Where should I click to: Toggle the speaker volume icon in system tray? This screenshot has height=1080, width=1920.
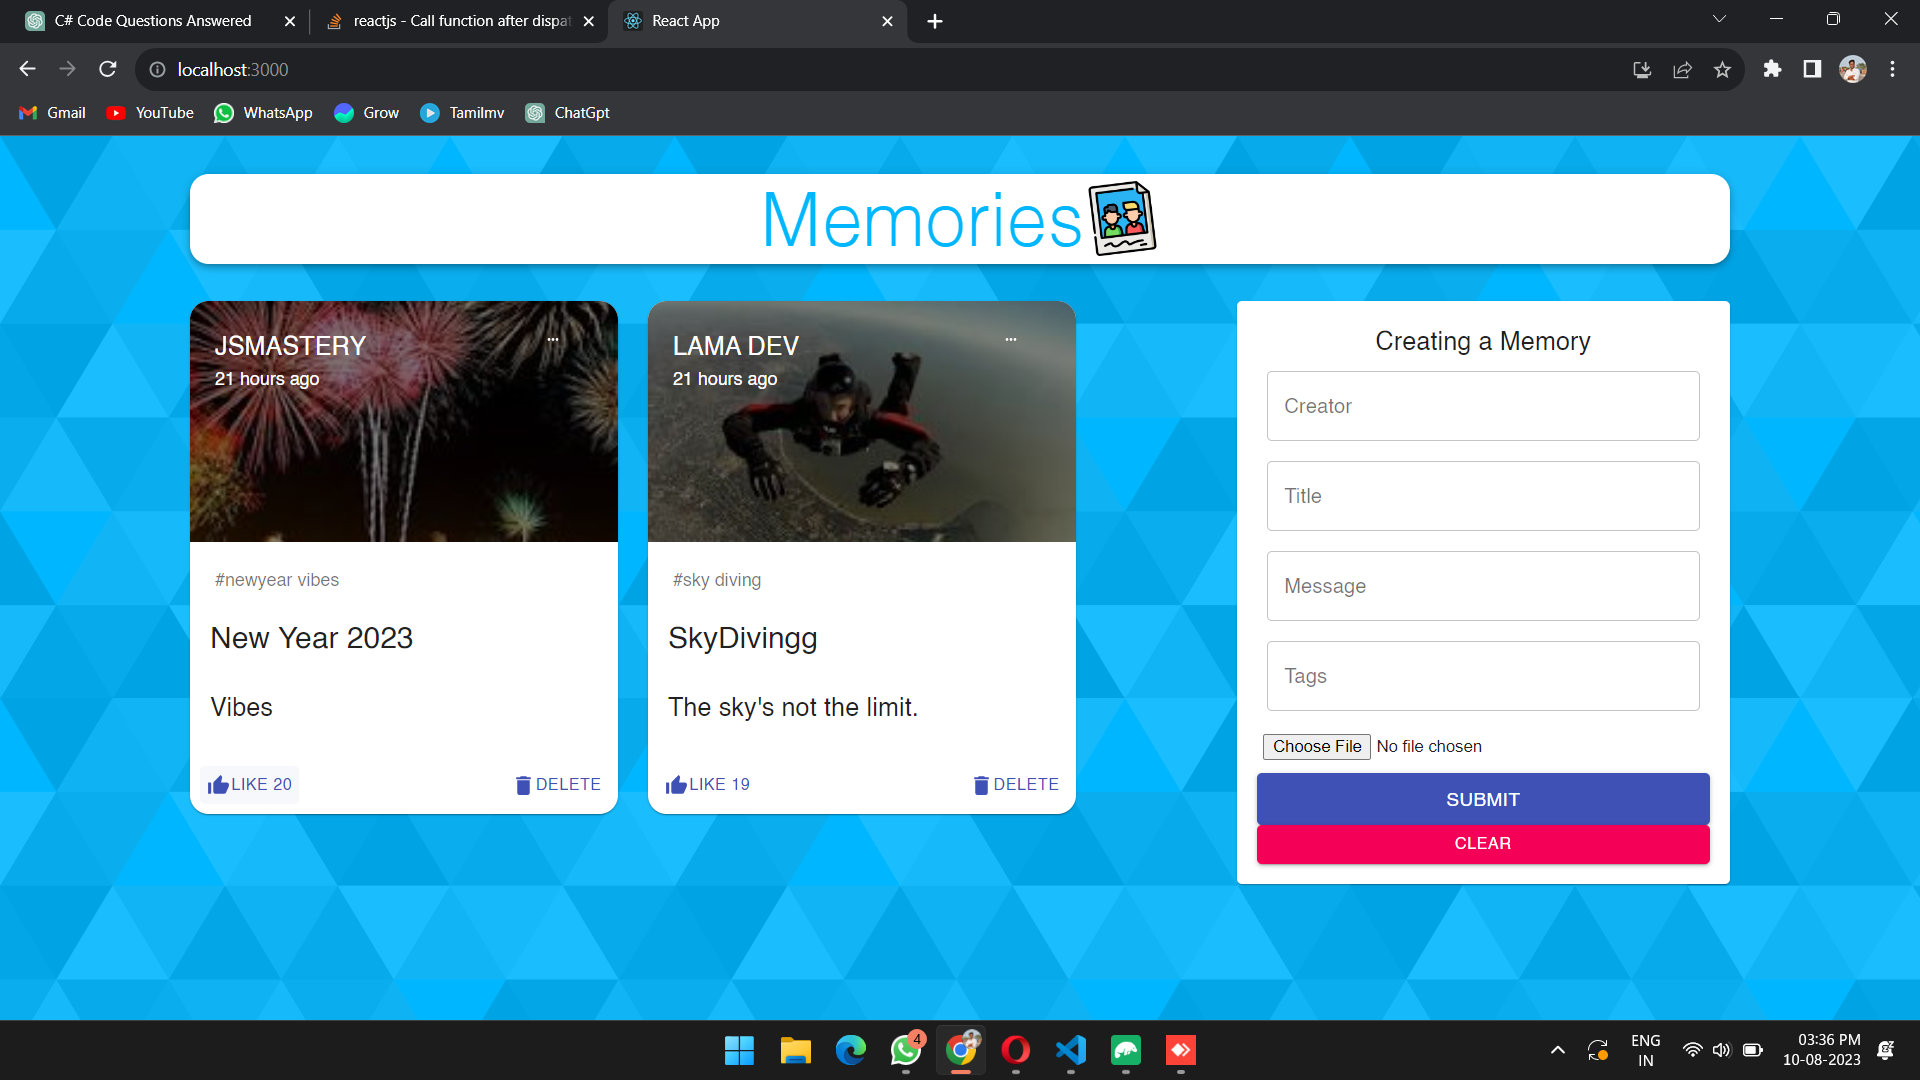click(x=1722, y=1049)
